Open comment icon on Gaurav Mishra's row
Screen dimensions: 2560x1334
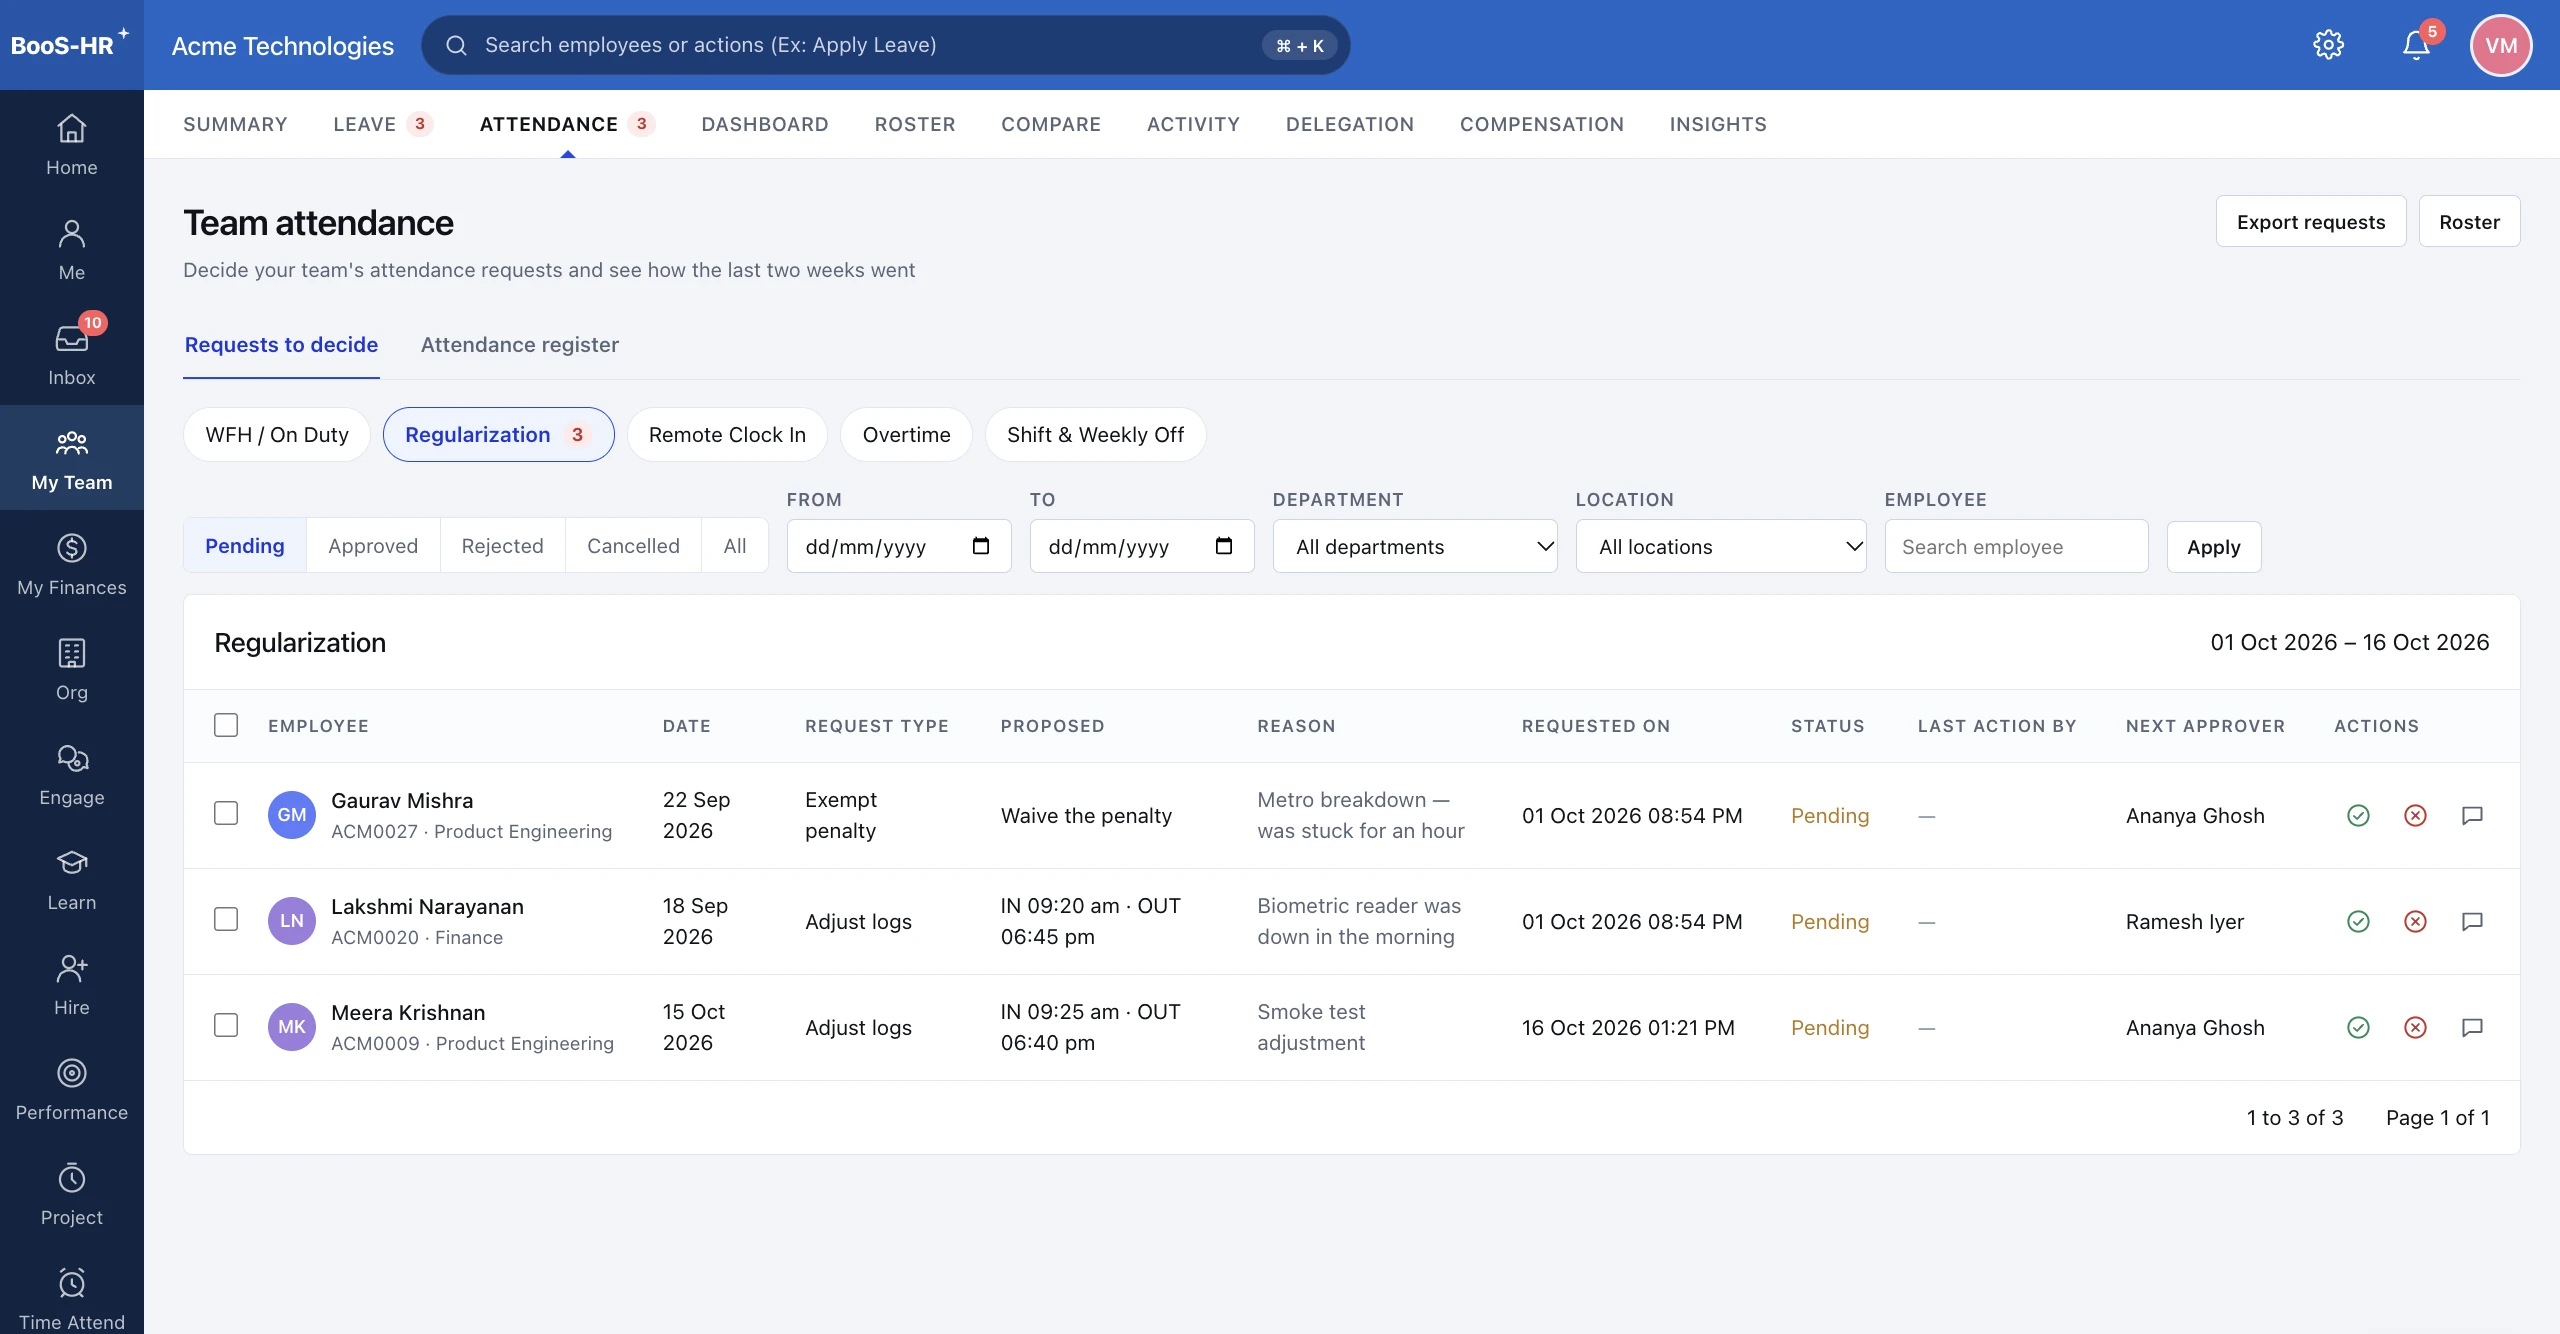click(x=2472, y=816)
